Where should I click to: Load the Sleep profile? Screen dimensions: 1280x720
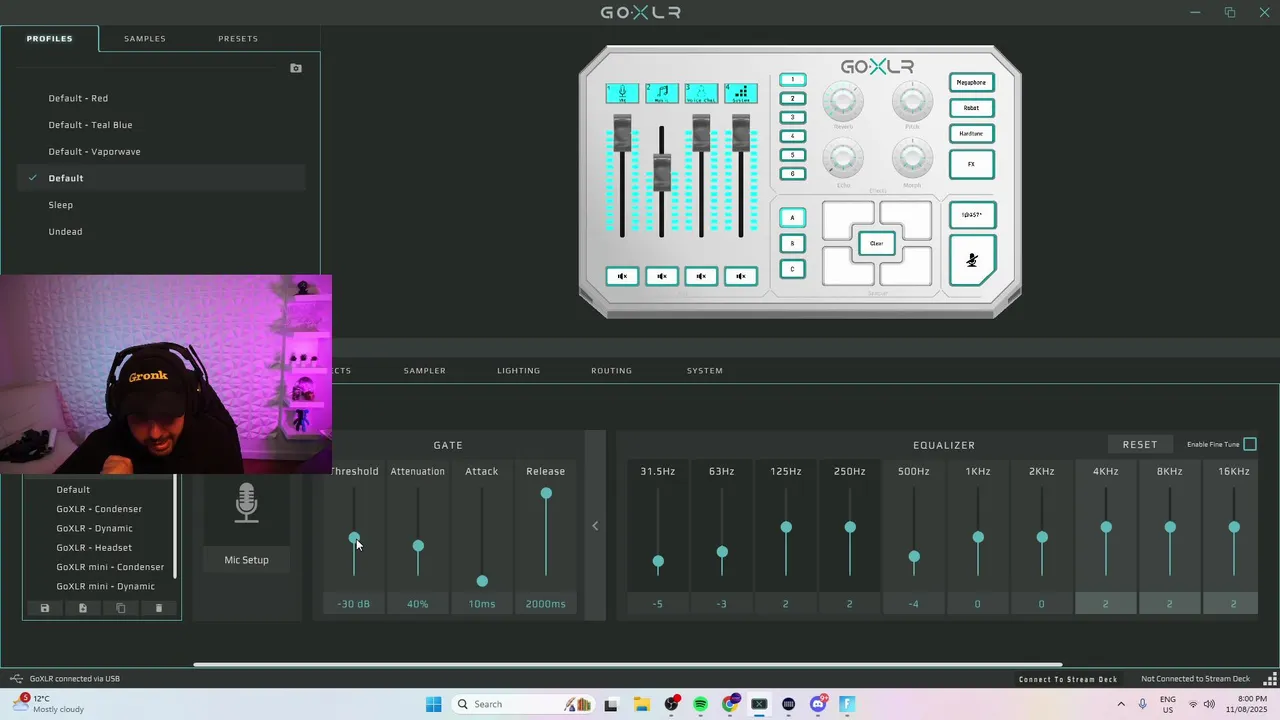point(161,205)
